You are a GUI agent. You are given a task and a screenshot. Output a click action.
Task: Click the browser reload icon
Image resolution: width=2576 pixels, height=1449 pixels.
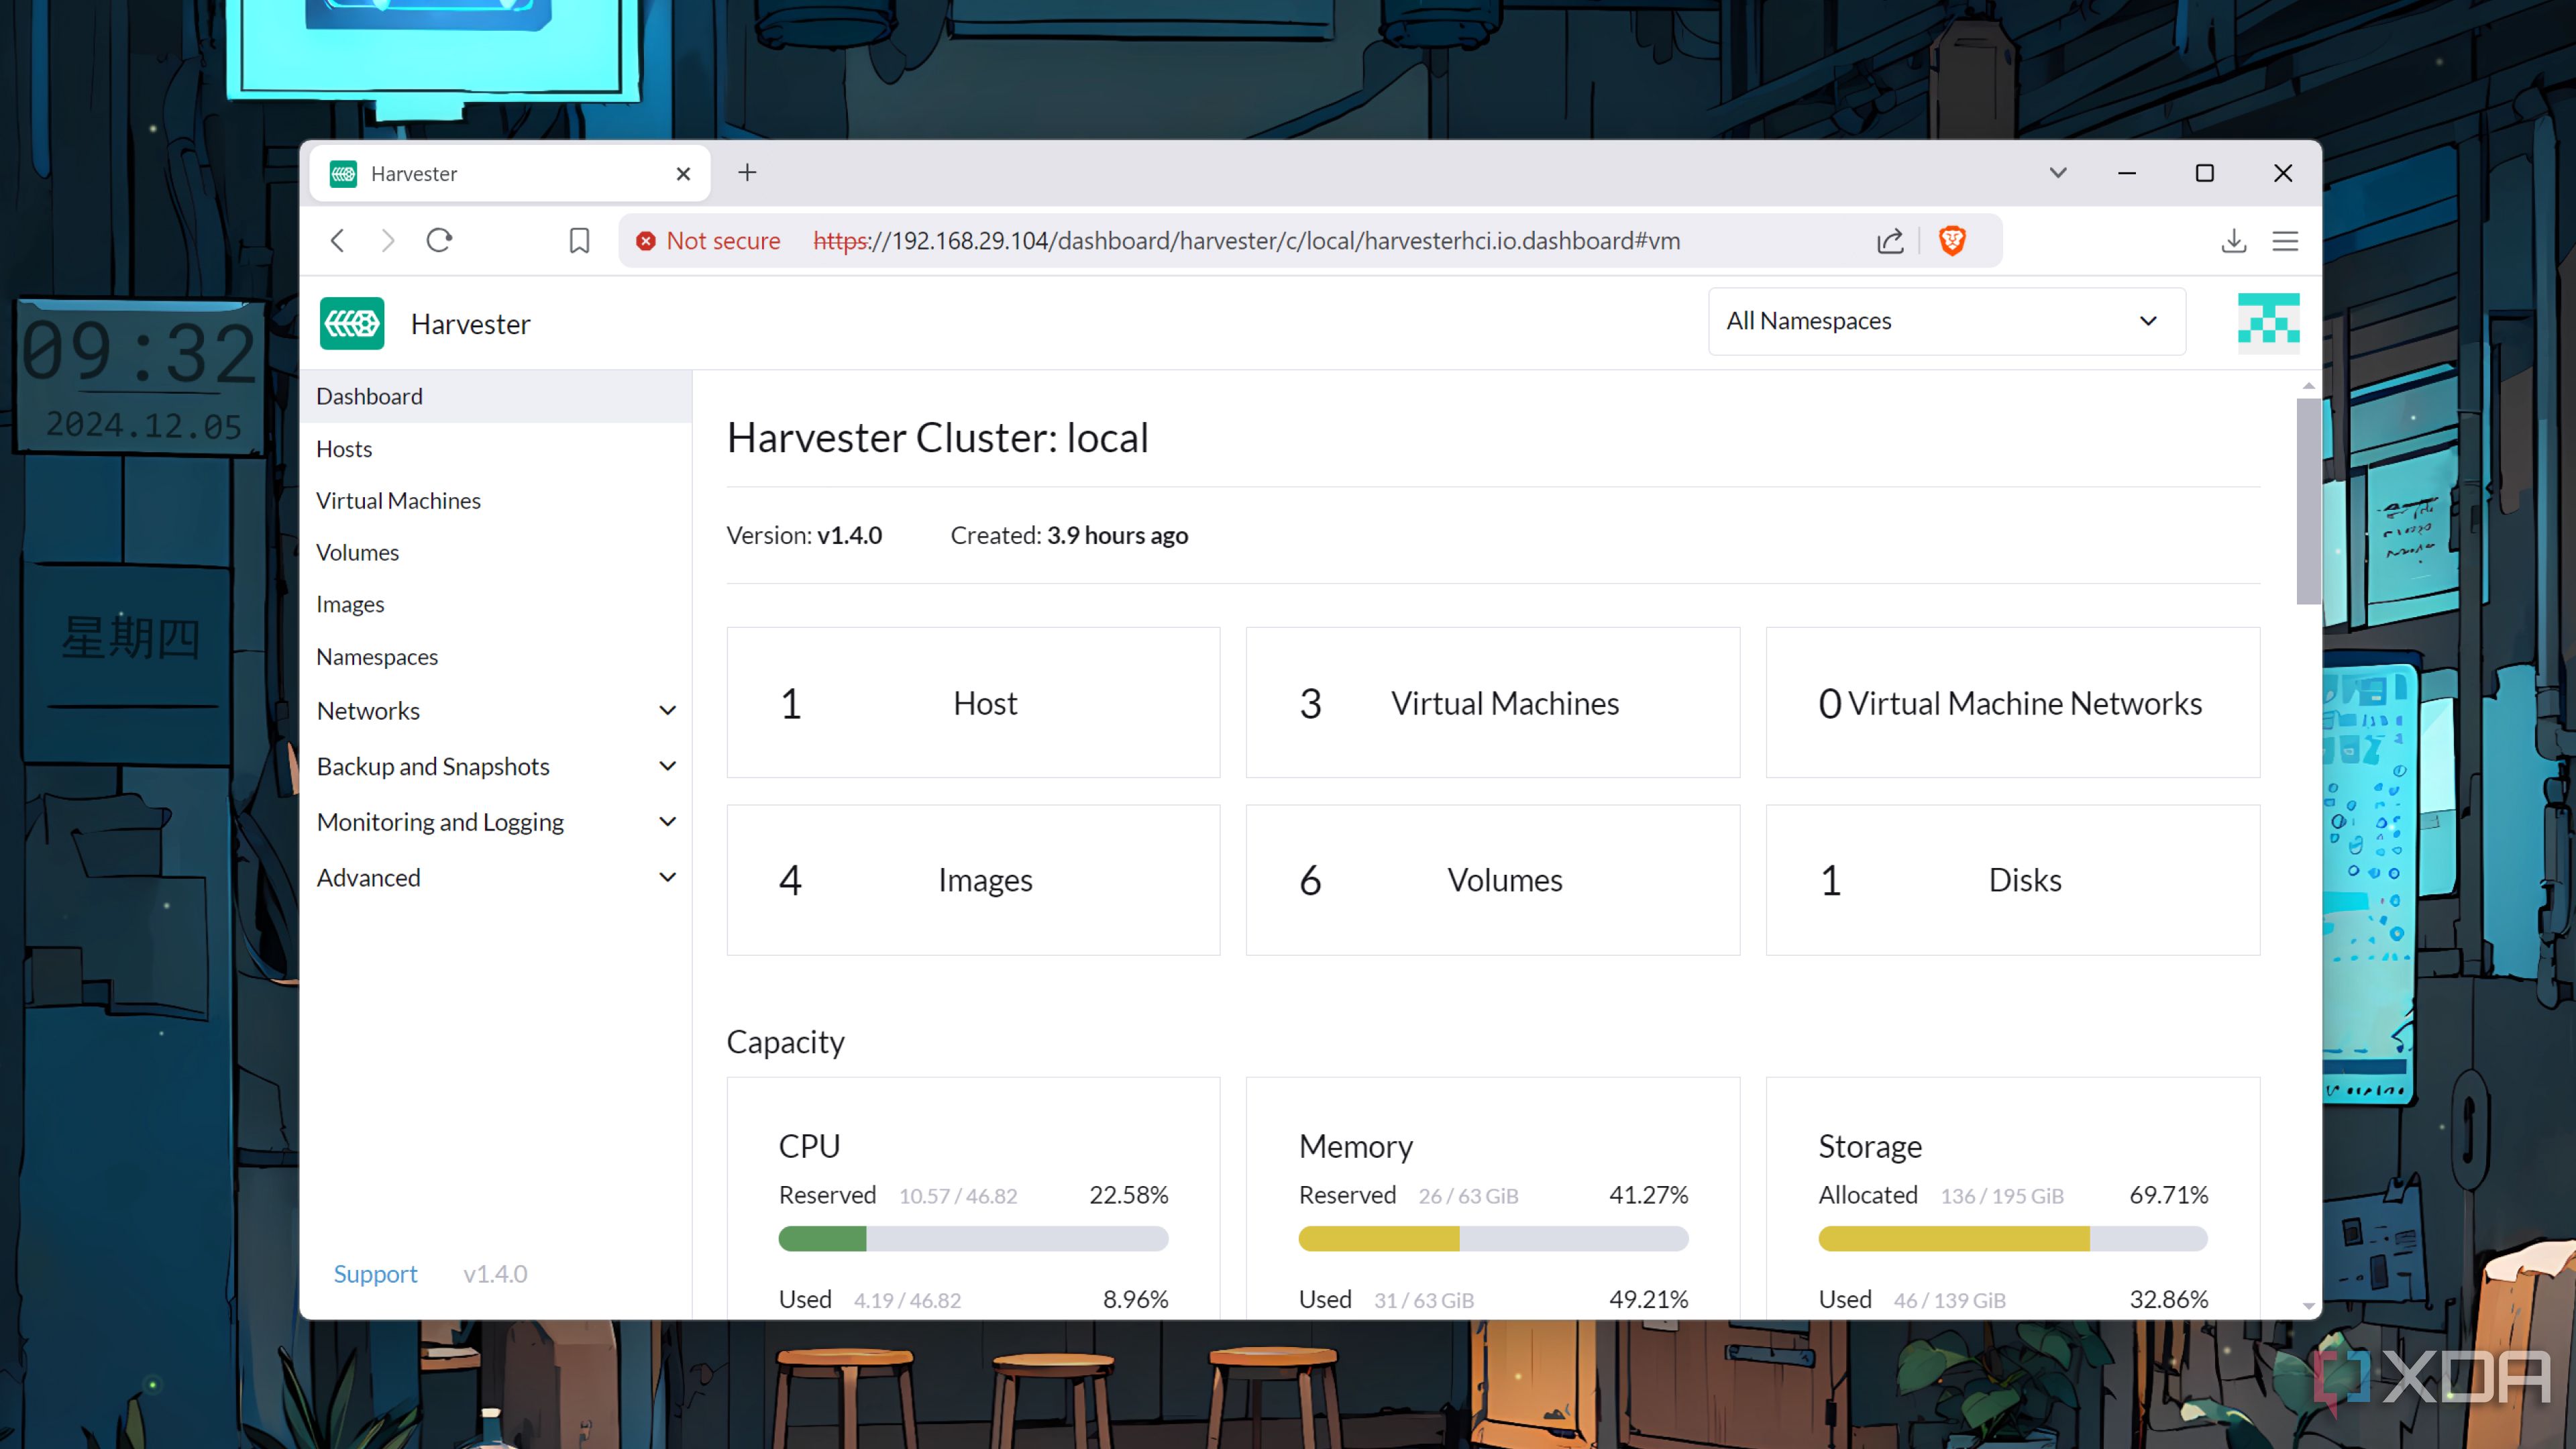tap(439, 241)
